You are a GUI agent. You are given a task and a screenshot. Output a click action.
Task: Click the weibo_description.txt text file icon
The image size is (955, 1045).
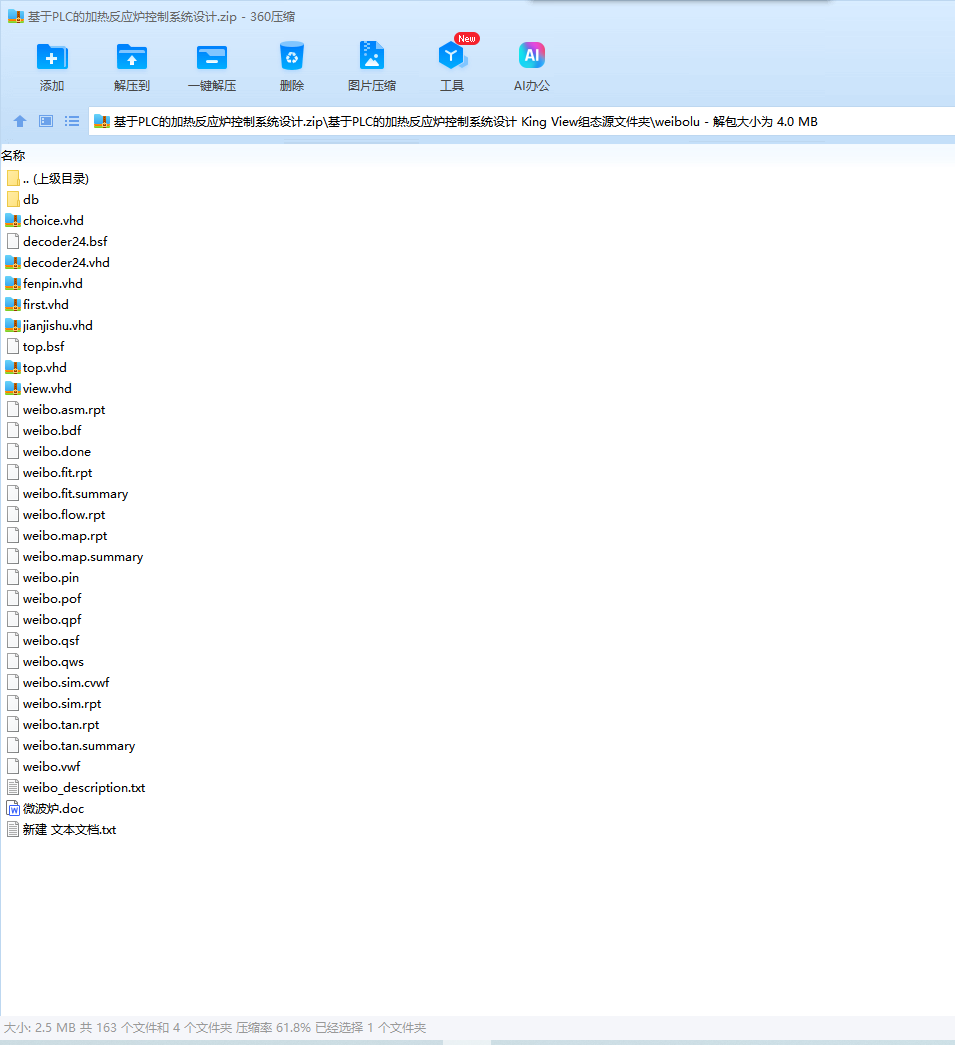pyautogui.click(x=13, y=788)
